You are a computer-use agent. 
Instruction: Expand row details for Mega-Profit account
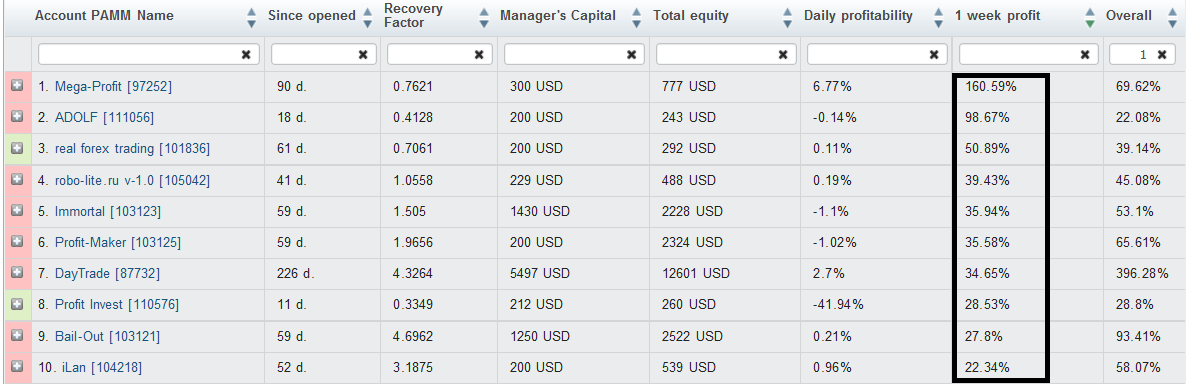[x=17, y=87]
